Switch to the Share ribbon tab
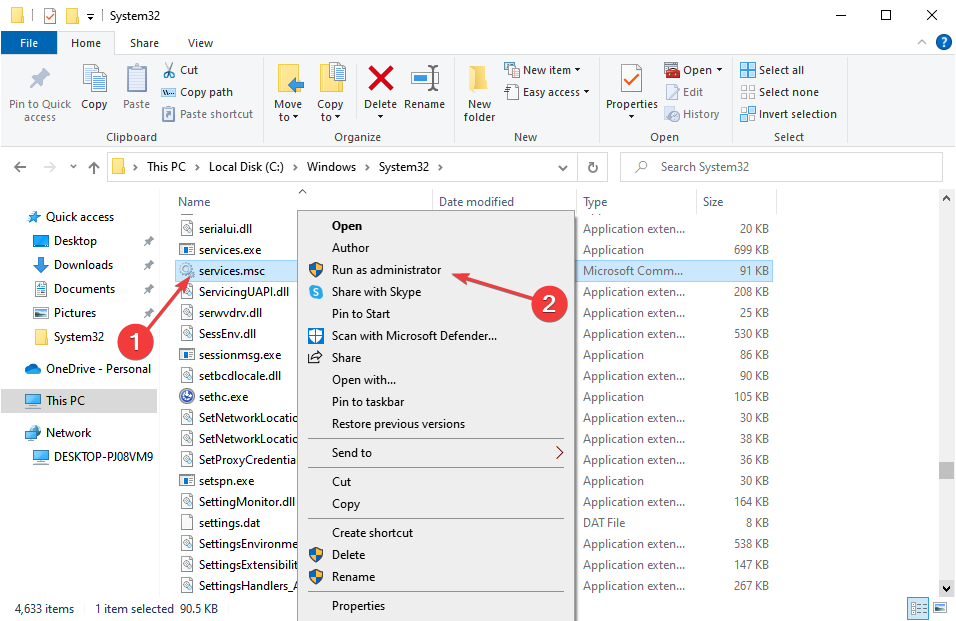This screenshot has height=621, width=956. 144,43
